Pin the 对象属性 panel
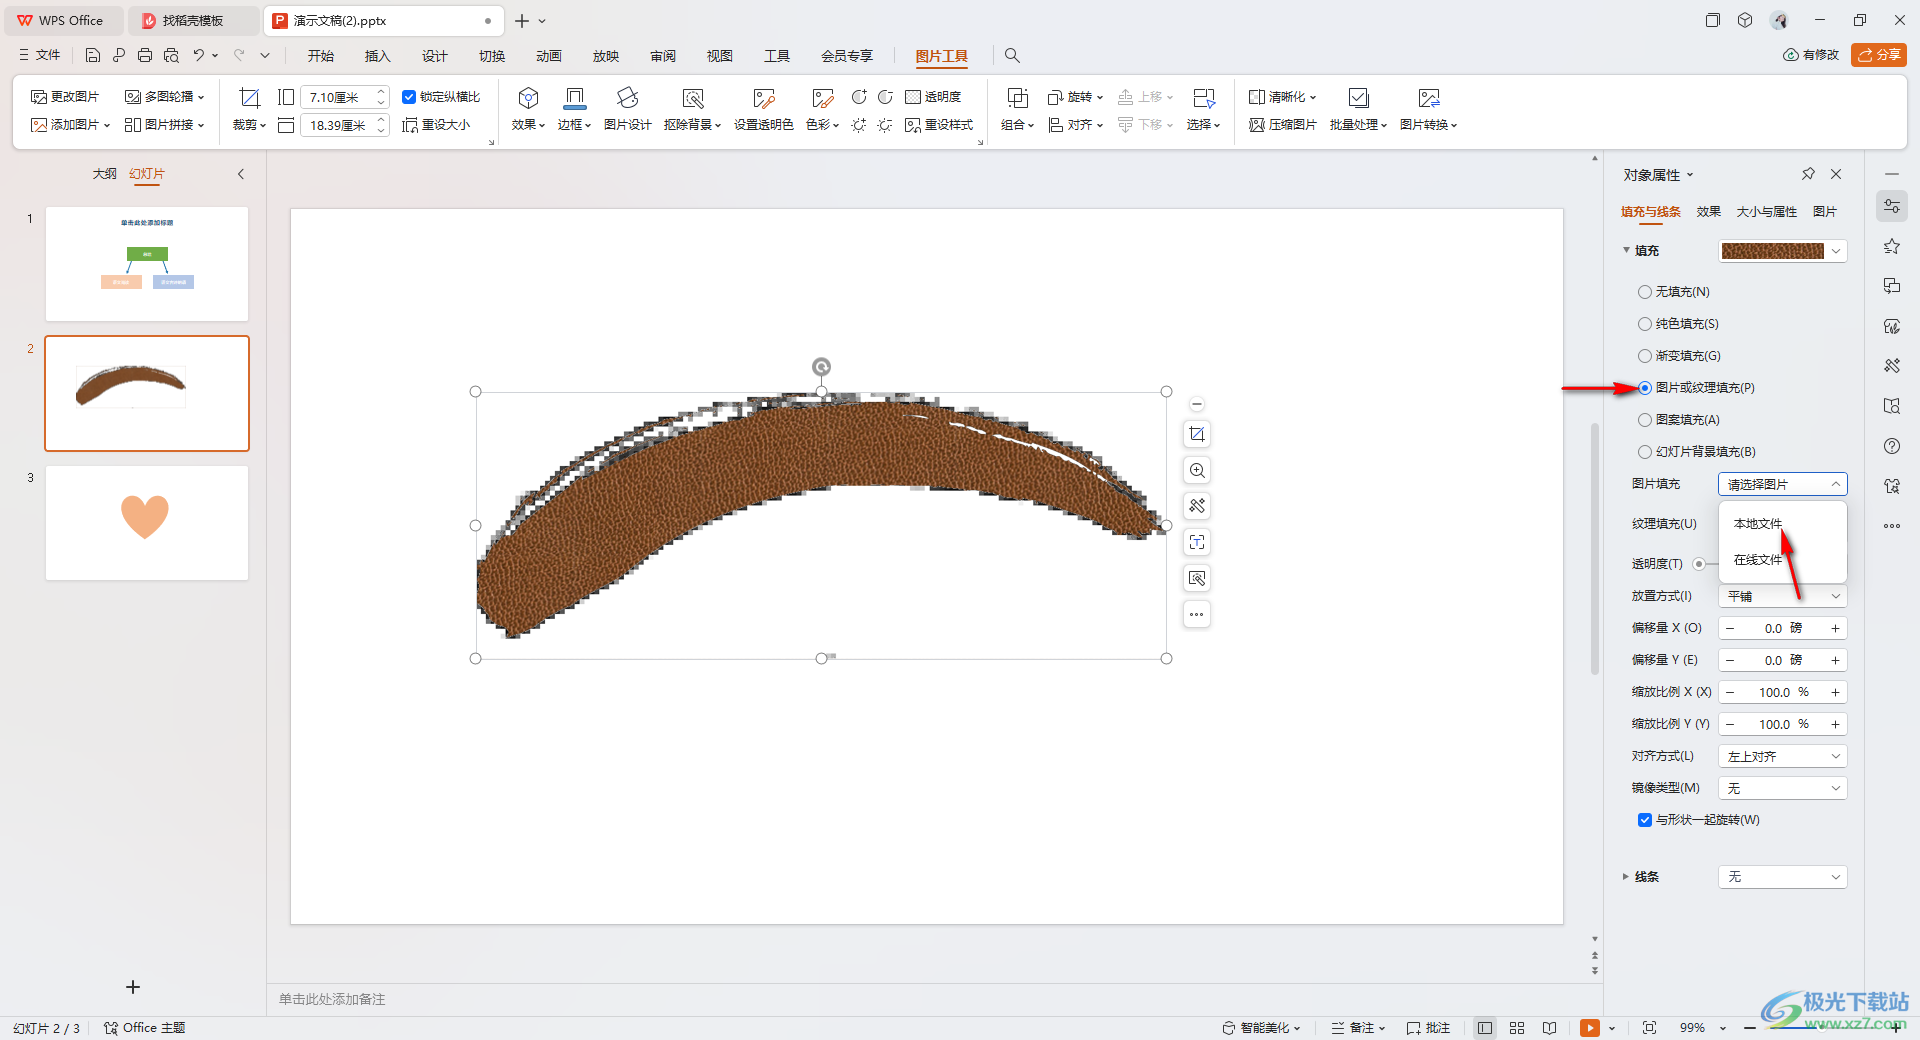 [x=1808, y=174]
